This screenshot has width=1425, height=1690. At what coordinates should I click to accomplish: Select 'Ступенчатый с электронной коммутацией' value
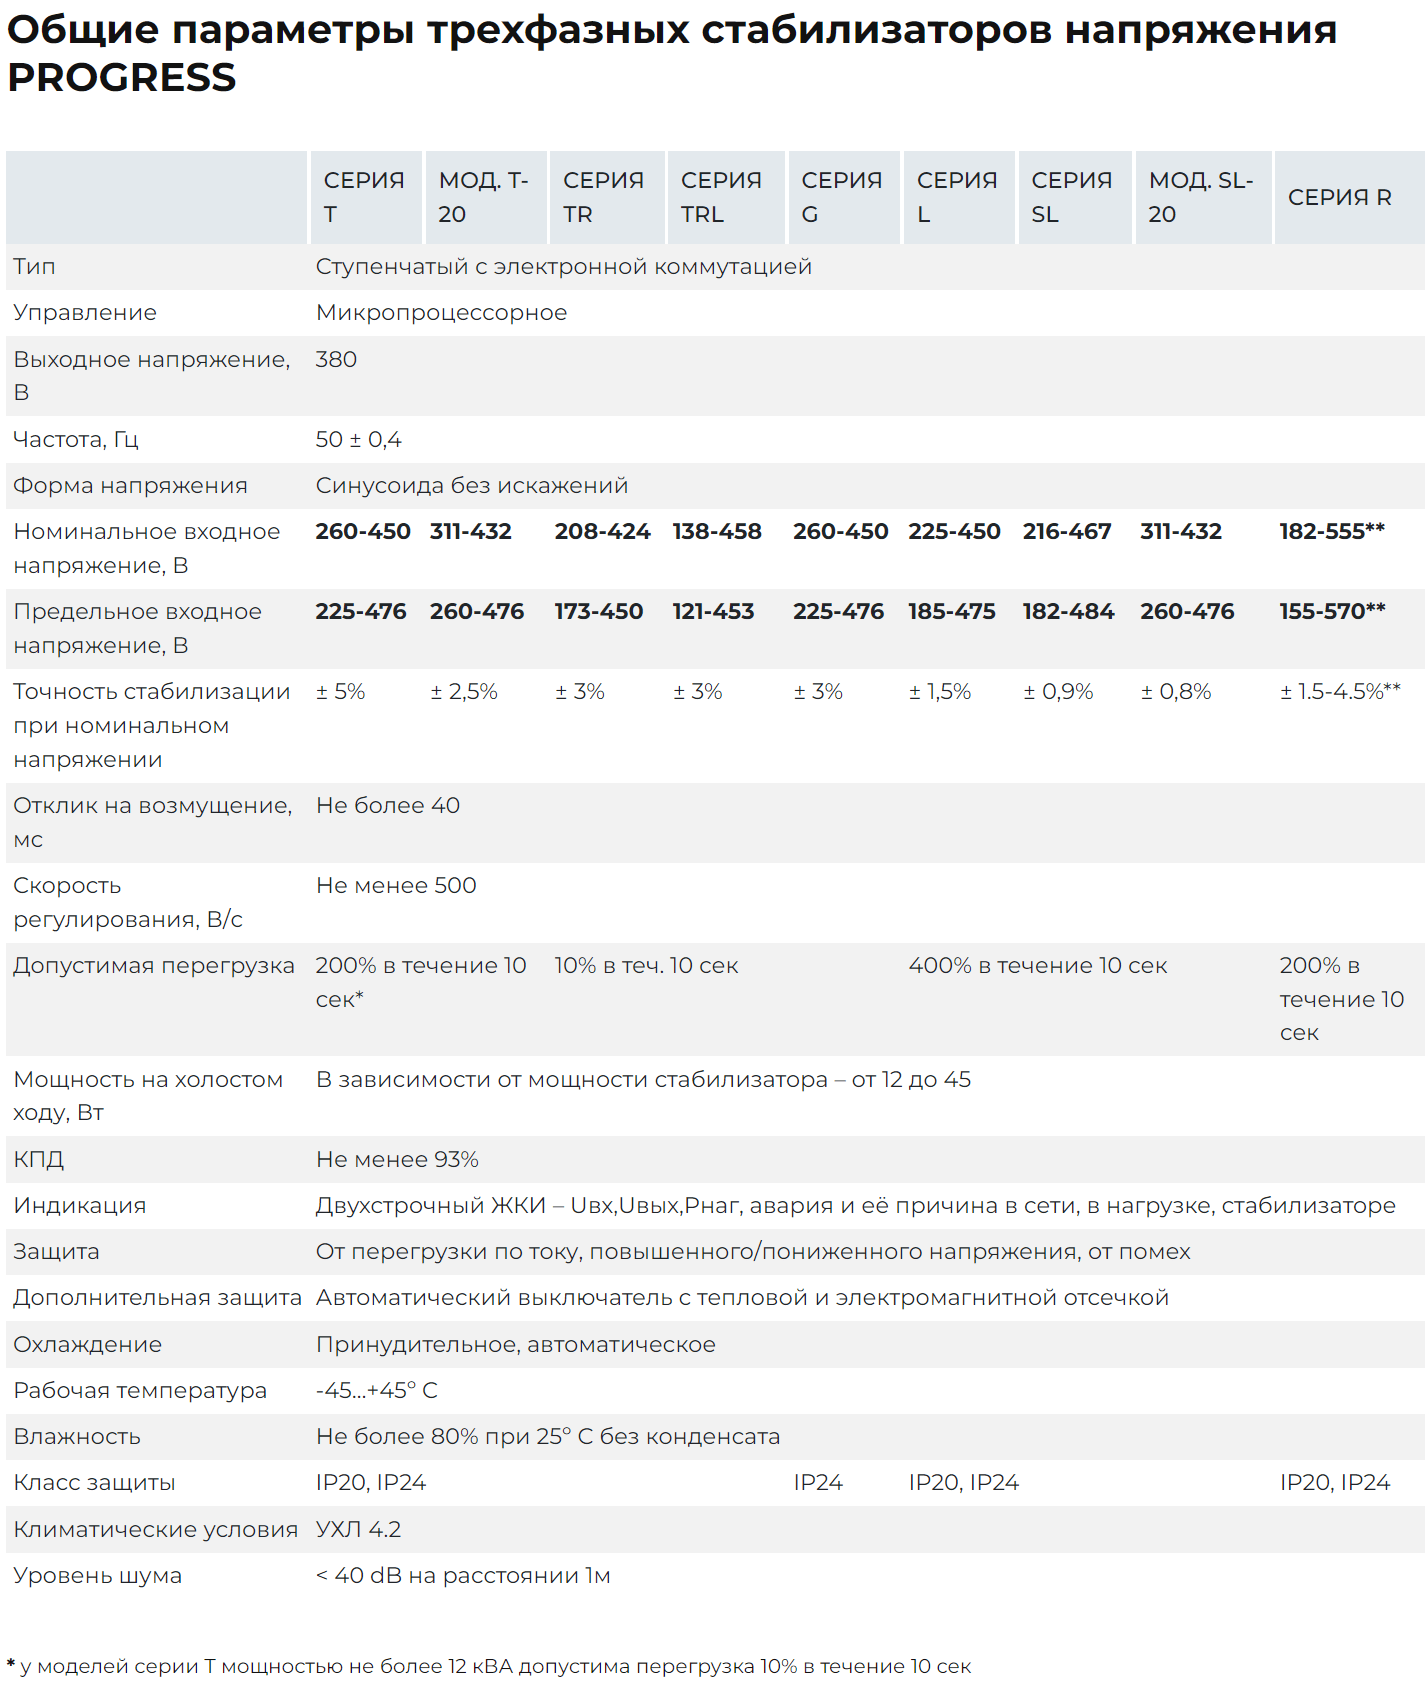(564, 267)
